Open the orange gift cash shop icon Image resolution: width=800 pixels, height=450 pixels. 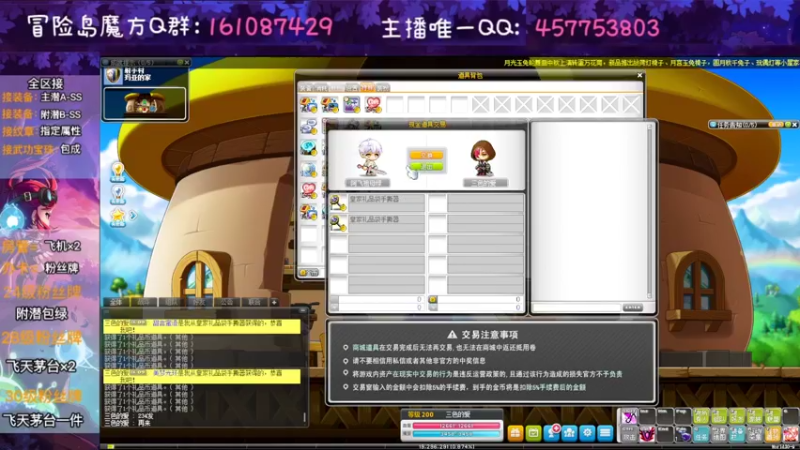coord(515,433)
